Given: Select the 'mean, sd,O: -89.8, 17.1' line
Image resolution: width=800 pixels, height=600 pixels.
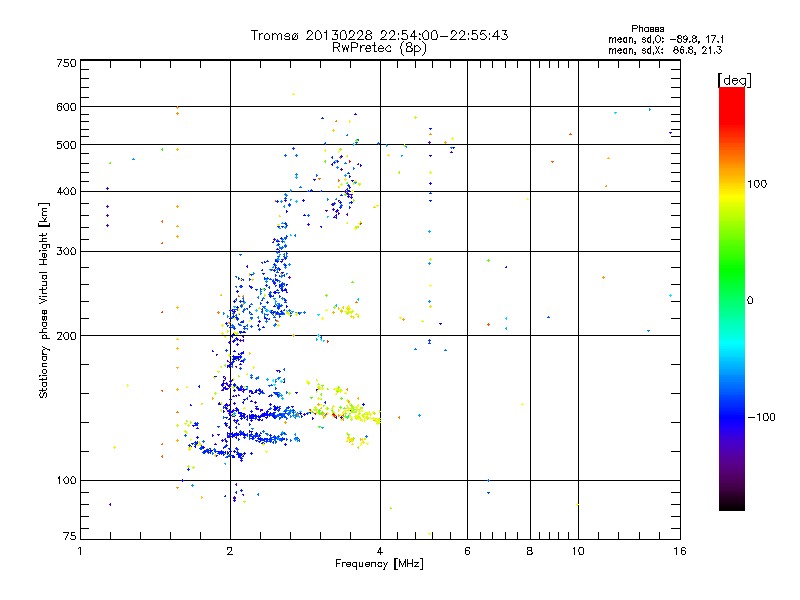Looking at the screenshot, I should [x=666, y=39].
